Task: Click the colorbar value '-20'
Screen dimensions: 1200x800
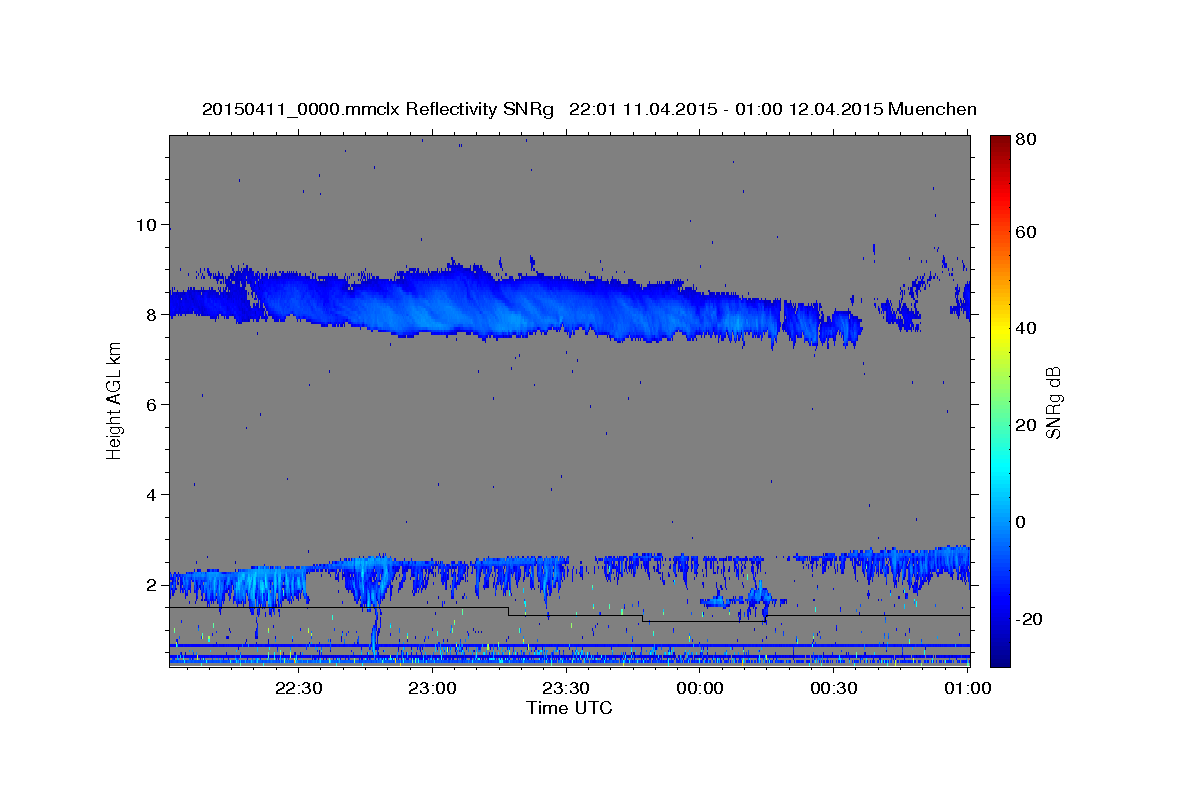Action: (x=1028, y=619)
